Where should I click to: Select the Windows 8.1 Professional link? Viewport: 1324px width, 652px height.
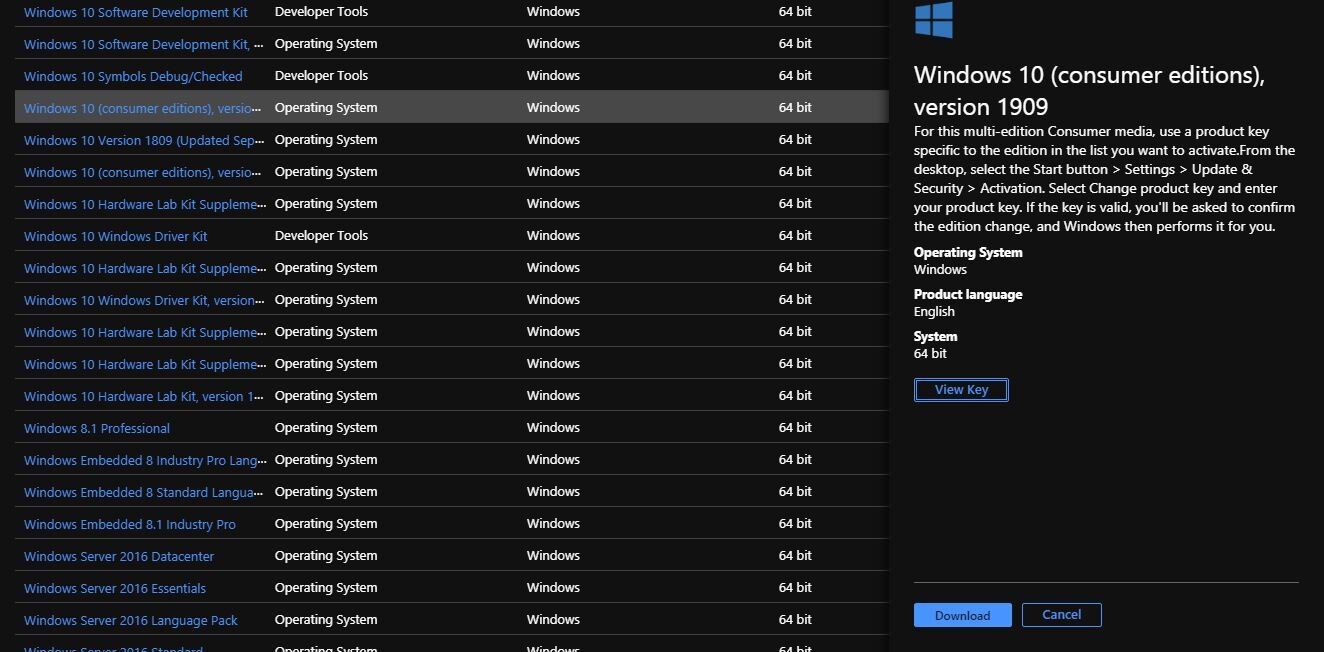click(97, 428)
